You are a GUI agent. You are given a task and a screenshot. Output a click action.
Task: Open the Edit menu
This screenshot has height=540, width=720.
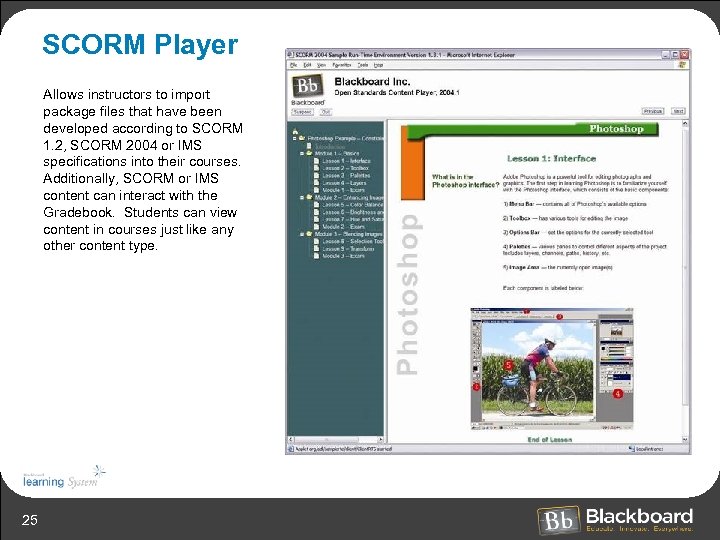point(307,65)
